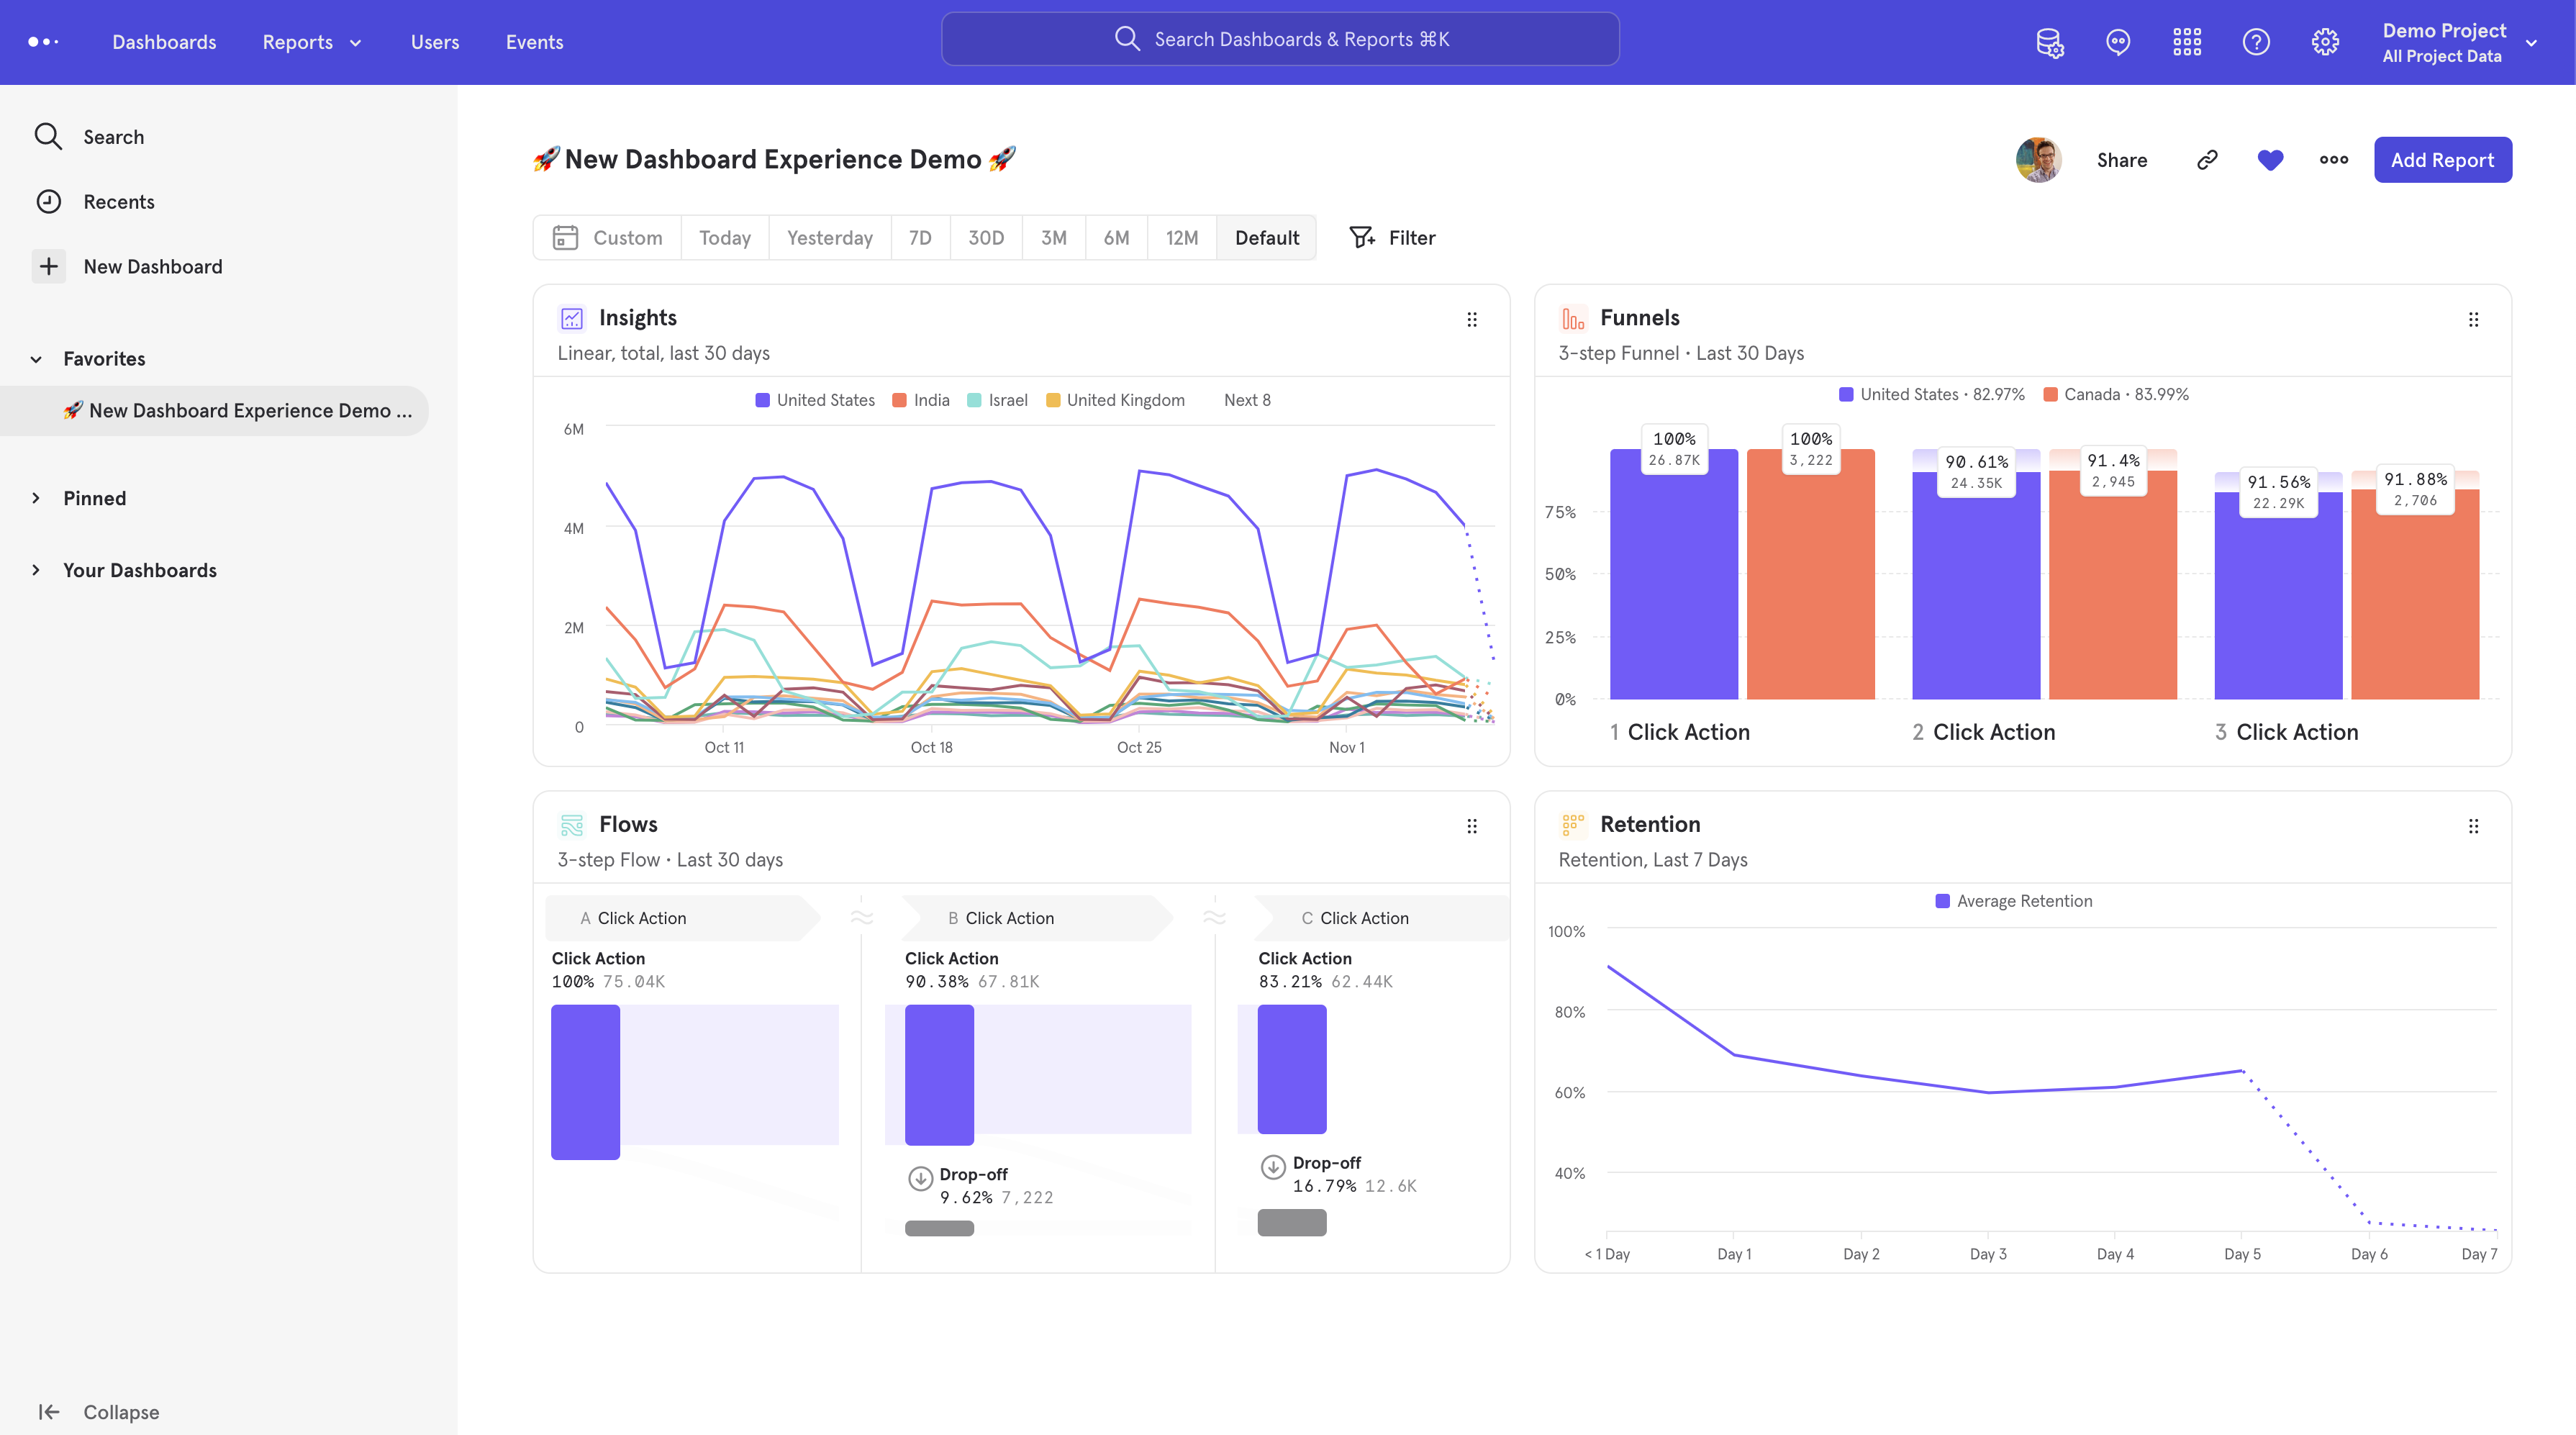Click the Retention report grid icon
This screenshot has width=2576, height=1435.
pyautogui.click(x=1573, y=825)
